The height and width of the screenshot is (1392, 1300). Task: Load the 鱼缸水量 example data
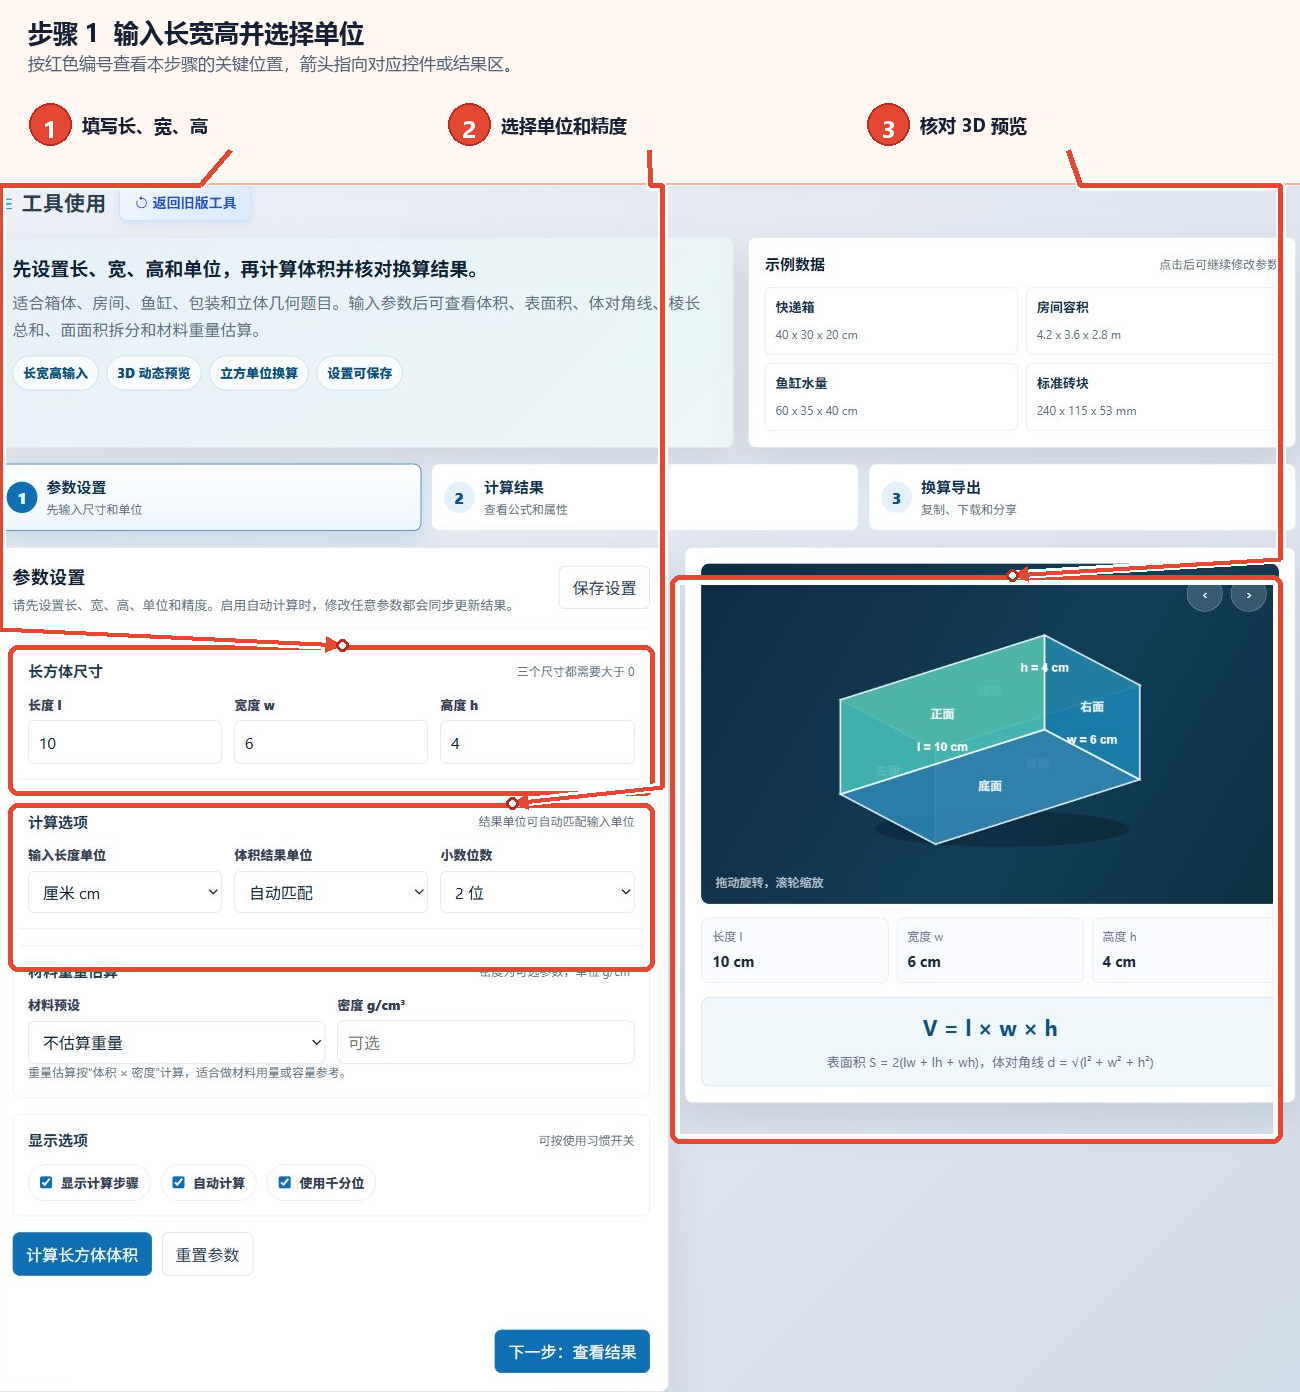(891, 397)
